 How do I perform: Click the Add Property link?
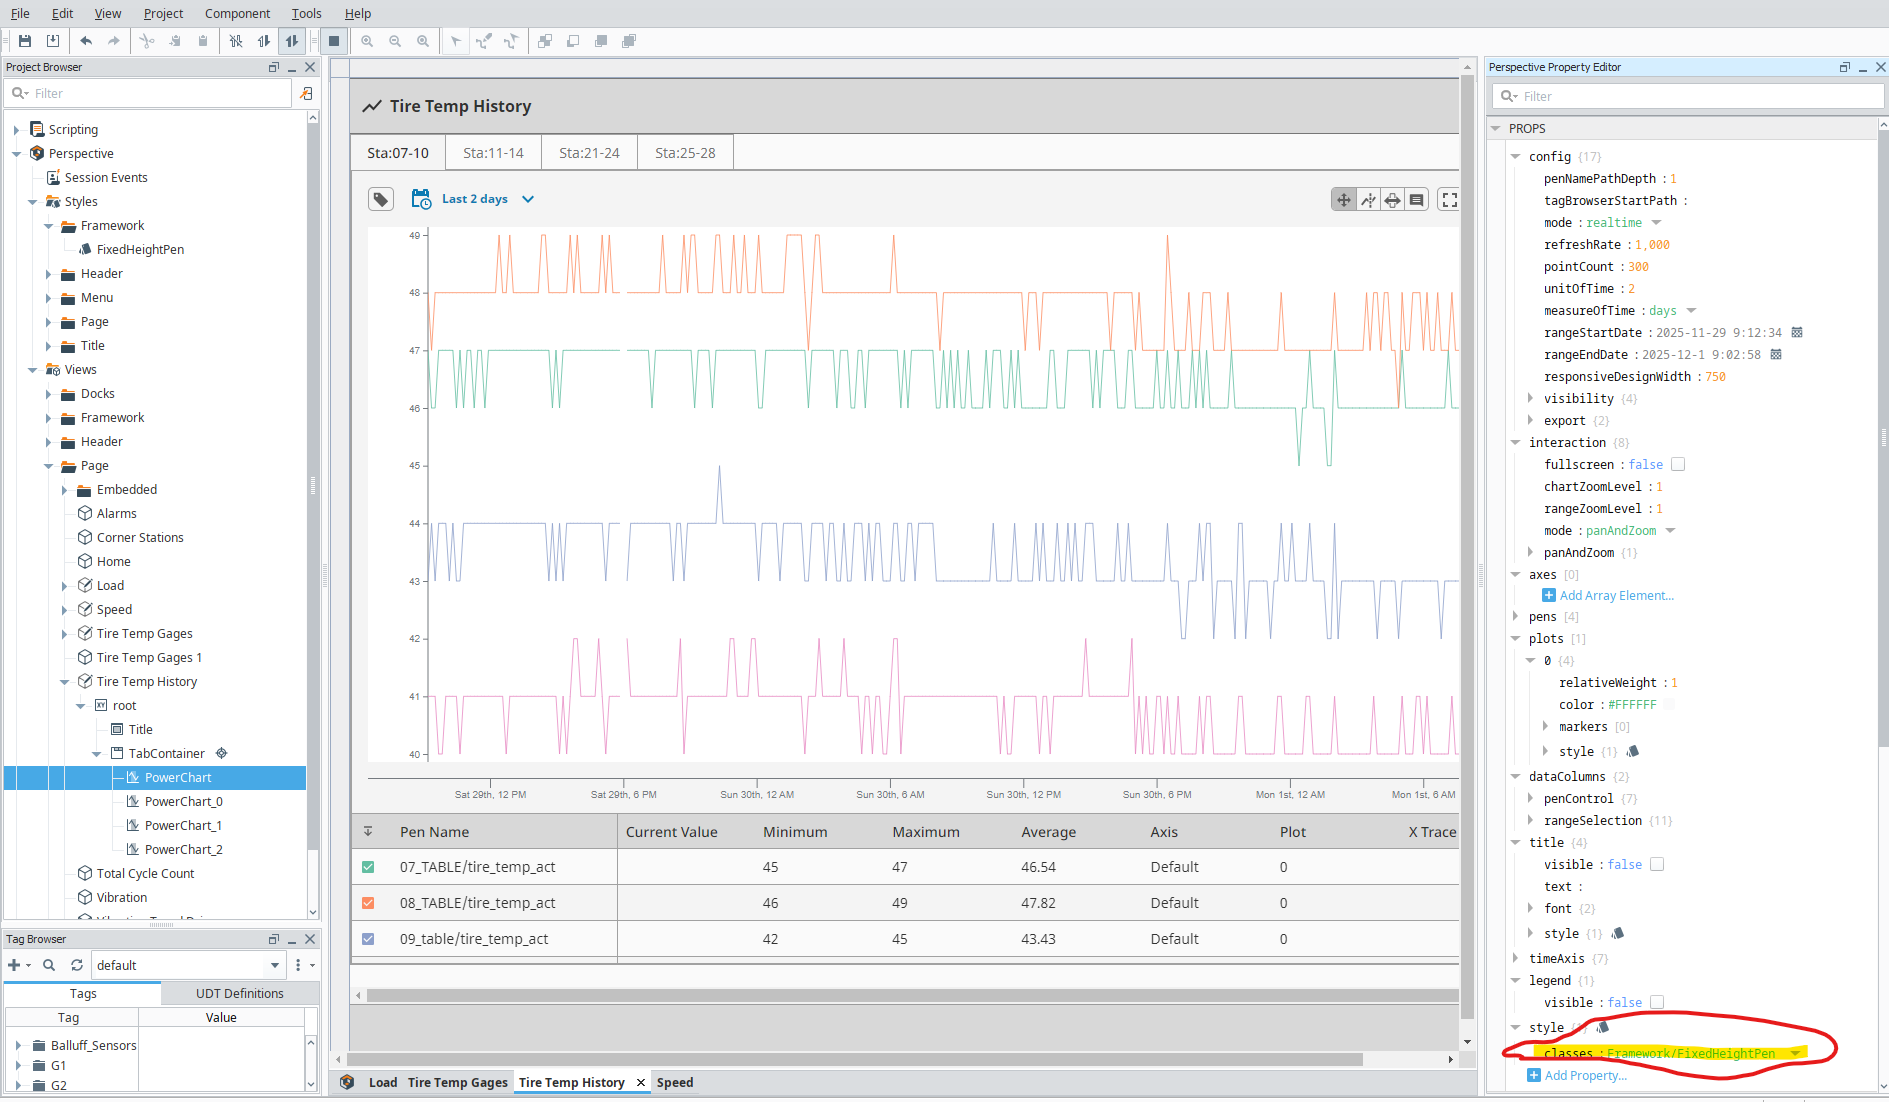(1585, 1076)
